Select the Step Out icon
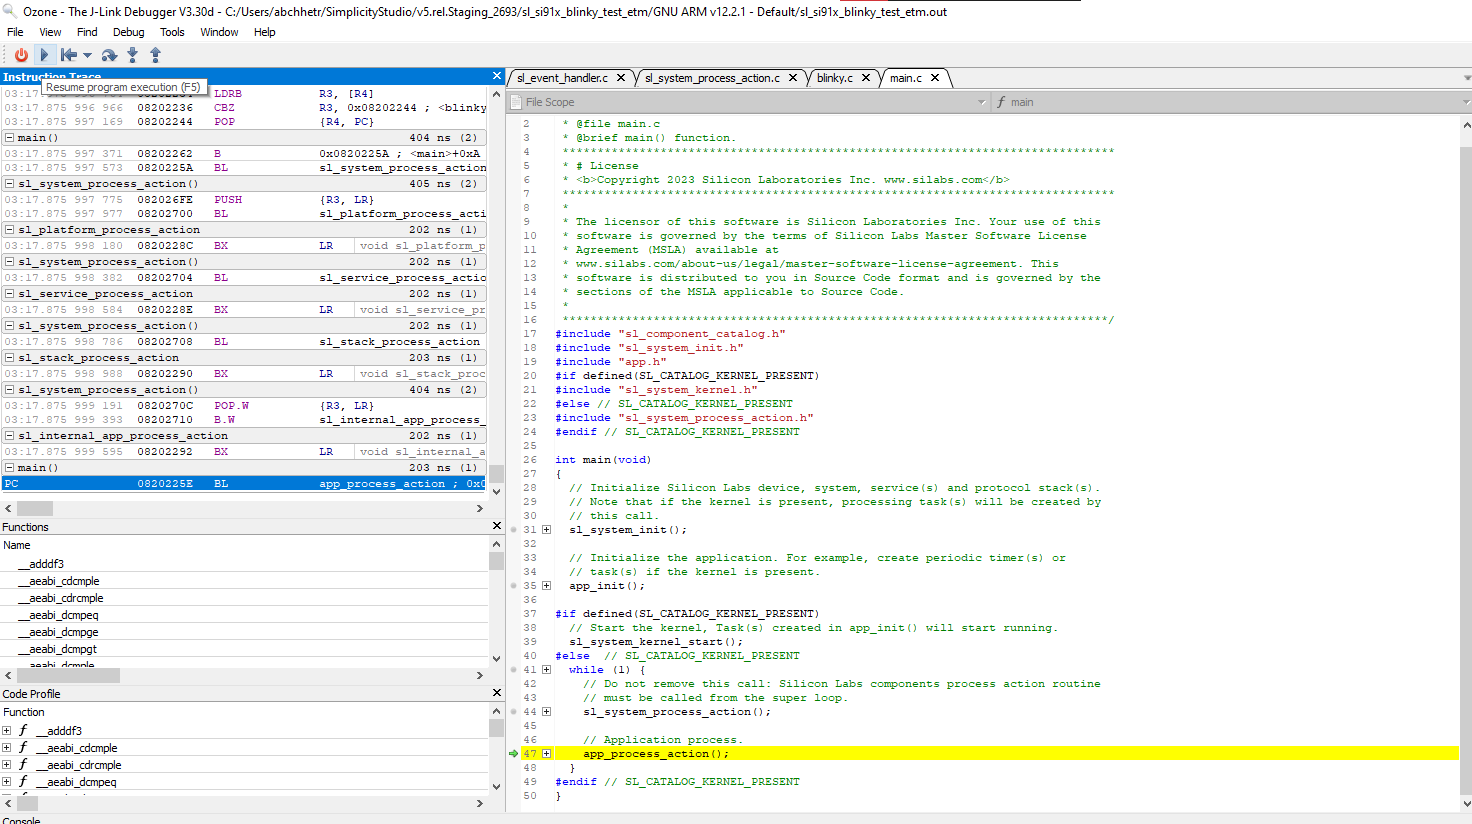 156,55
